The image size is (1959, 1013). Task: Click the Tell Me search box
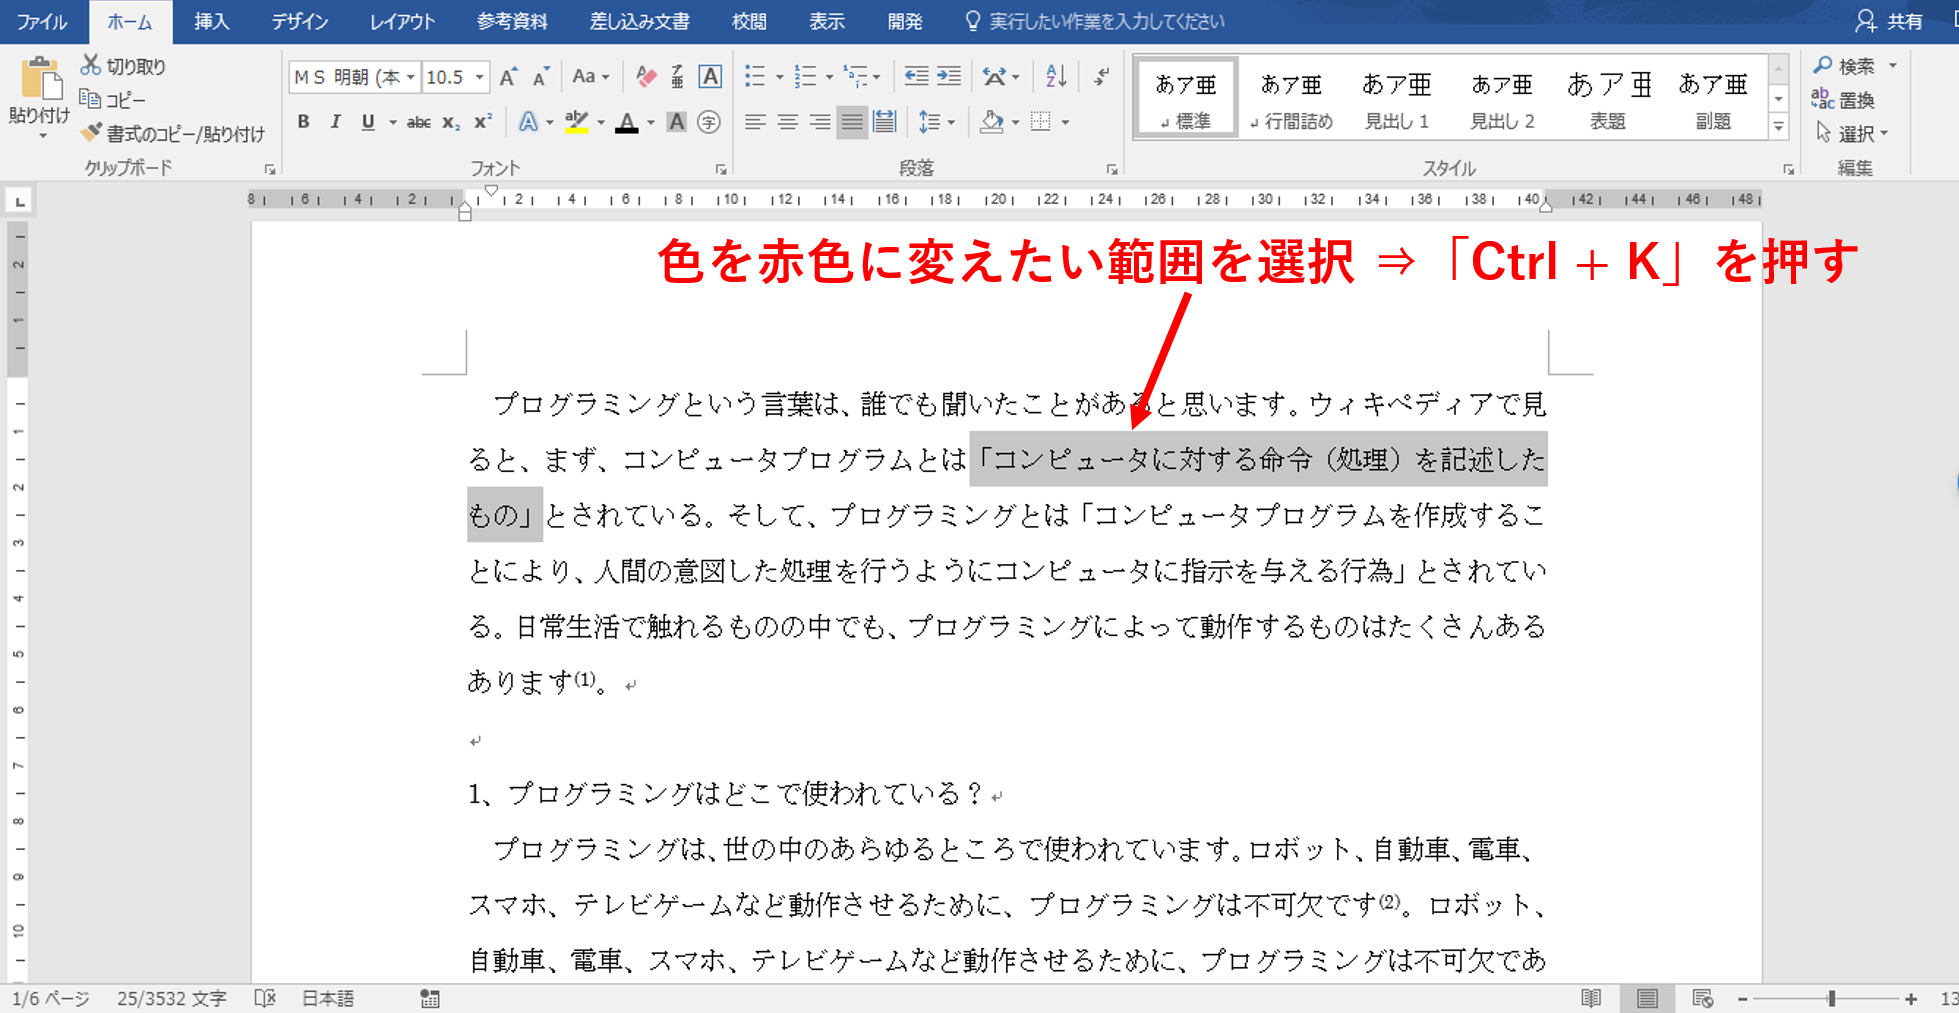click(x=1095, y=21)
